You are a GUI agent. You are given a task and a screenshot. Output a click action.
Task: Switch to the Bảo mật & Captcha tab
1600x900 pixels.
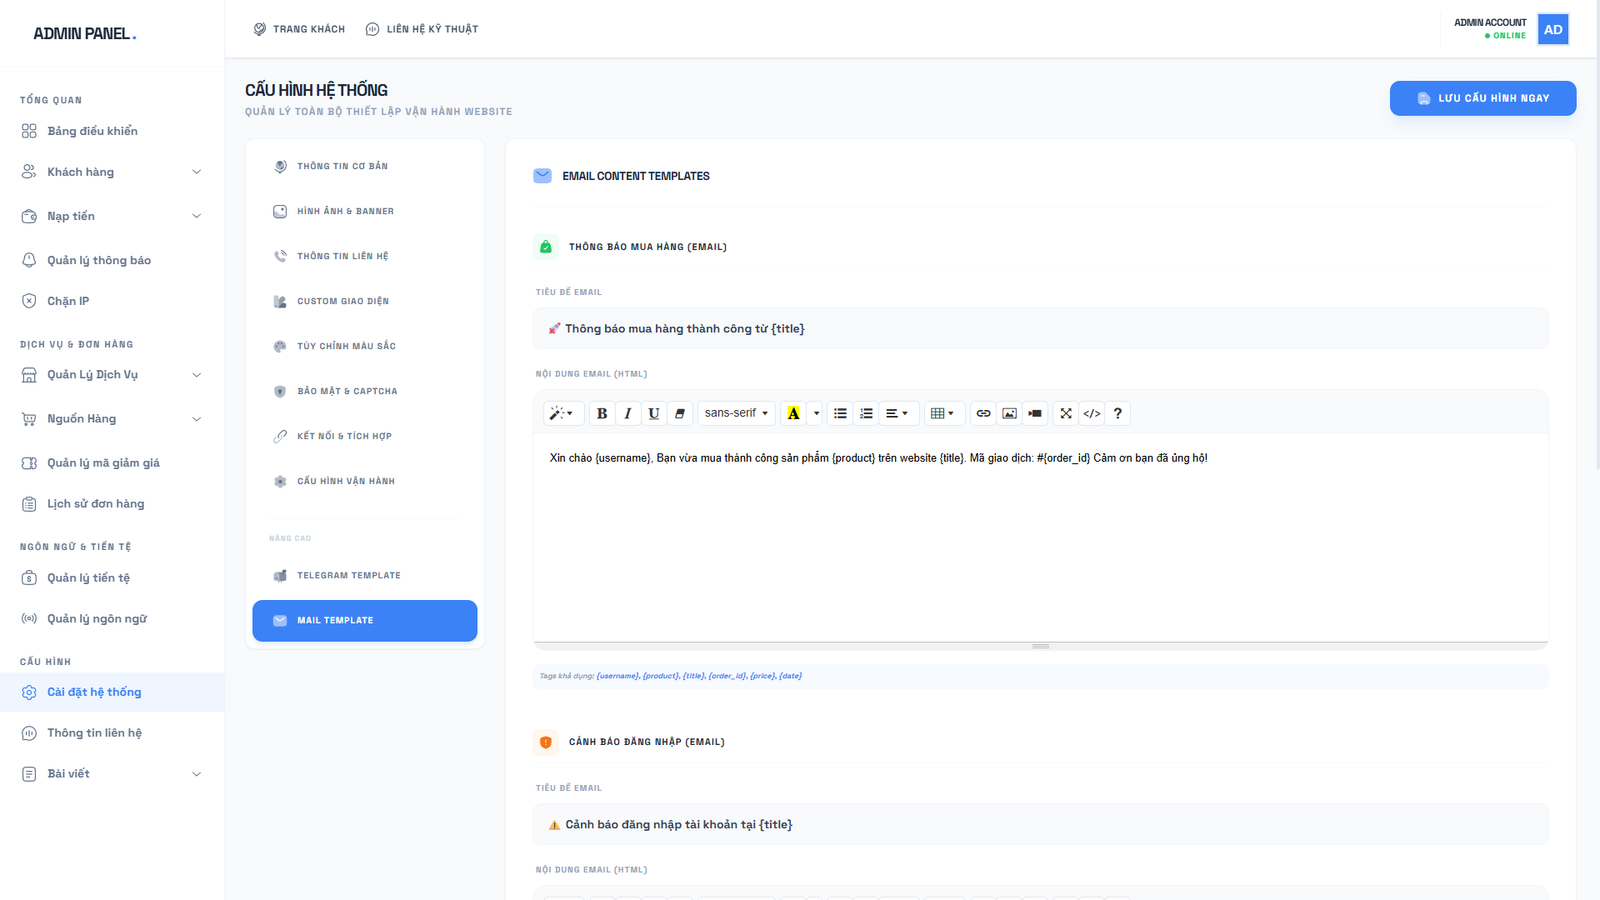tap(347, 391)
